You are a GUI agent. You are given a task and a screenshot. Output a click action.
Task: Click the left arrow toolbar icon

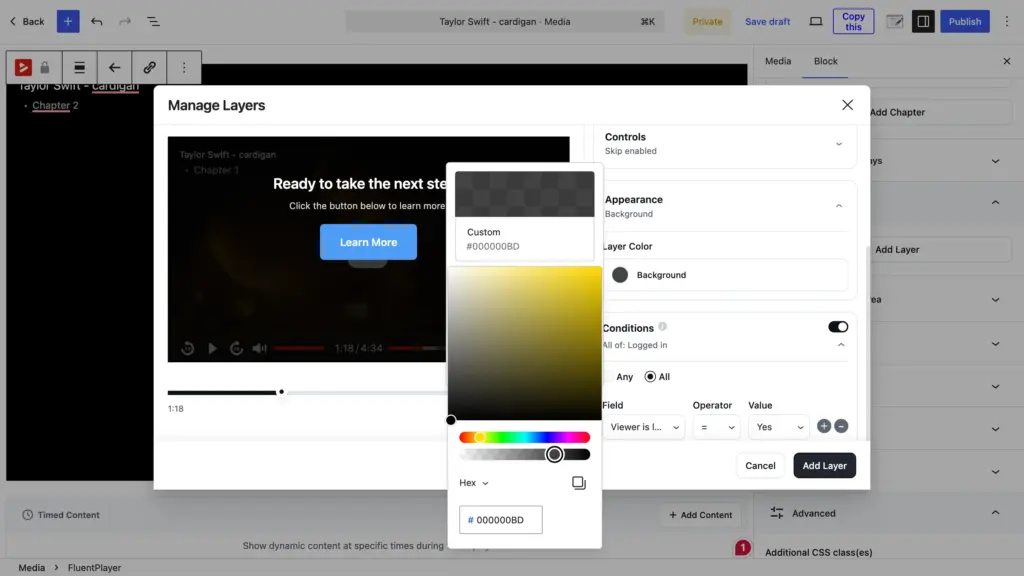114,67
